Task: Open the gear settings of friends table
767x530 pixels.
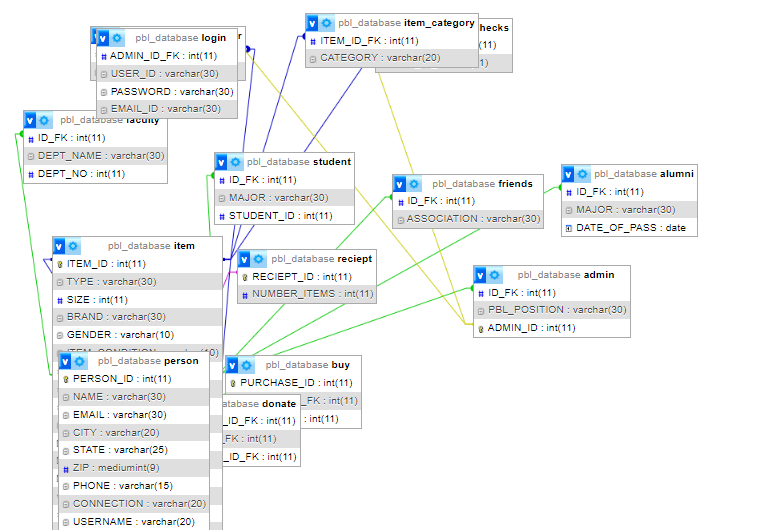Action: (x=414, y=184)
